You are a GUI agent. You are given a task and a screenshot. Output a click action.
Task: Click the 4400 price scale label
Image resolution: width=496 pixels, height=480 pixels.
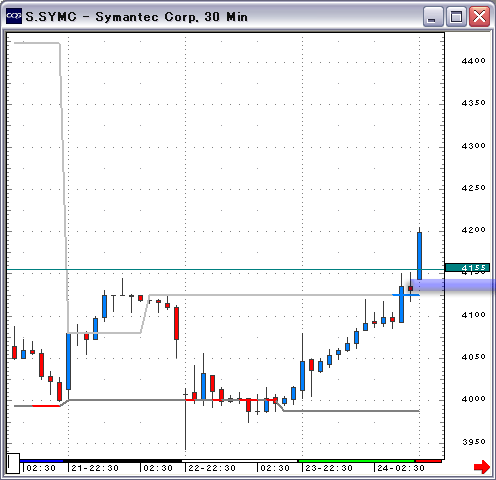click(473, 61)
